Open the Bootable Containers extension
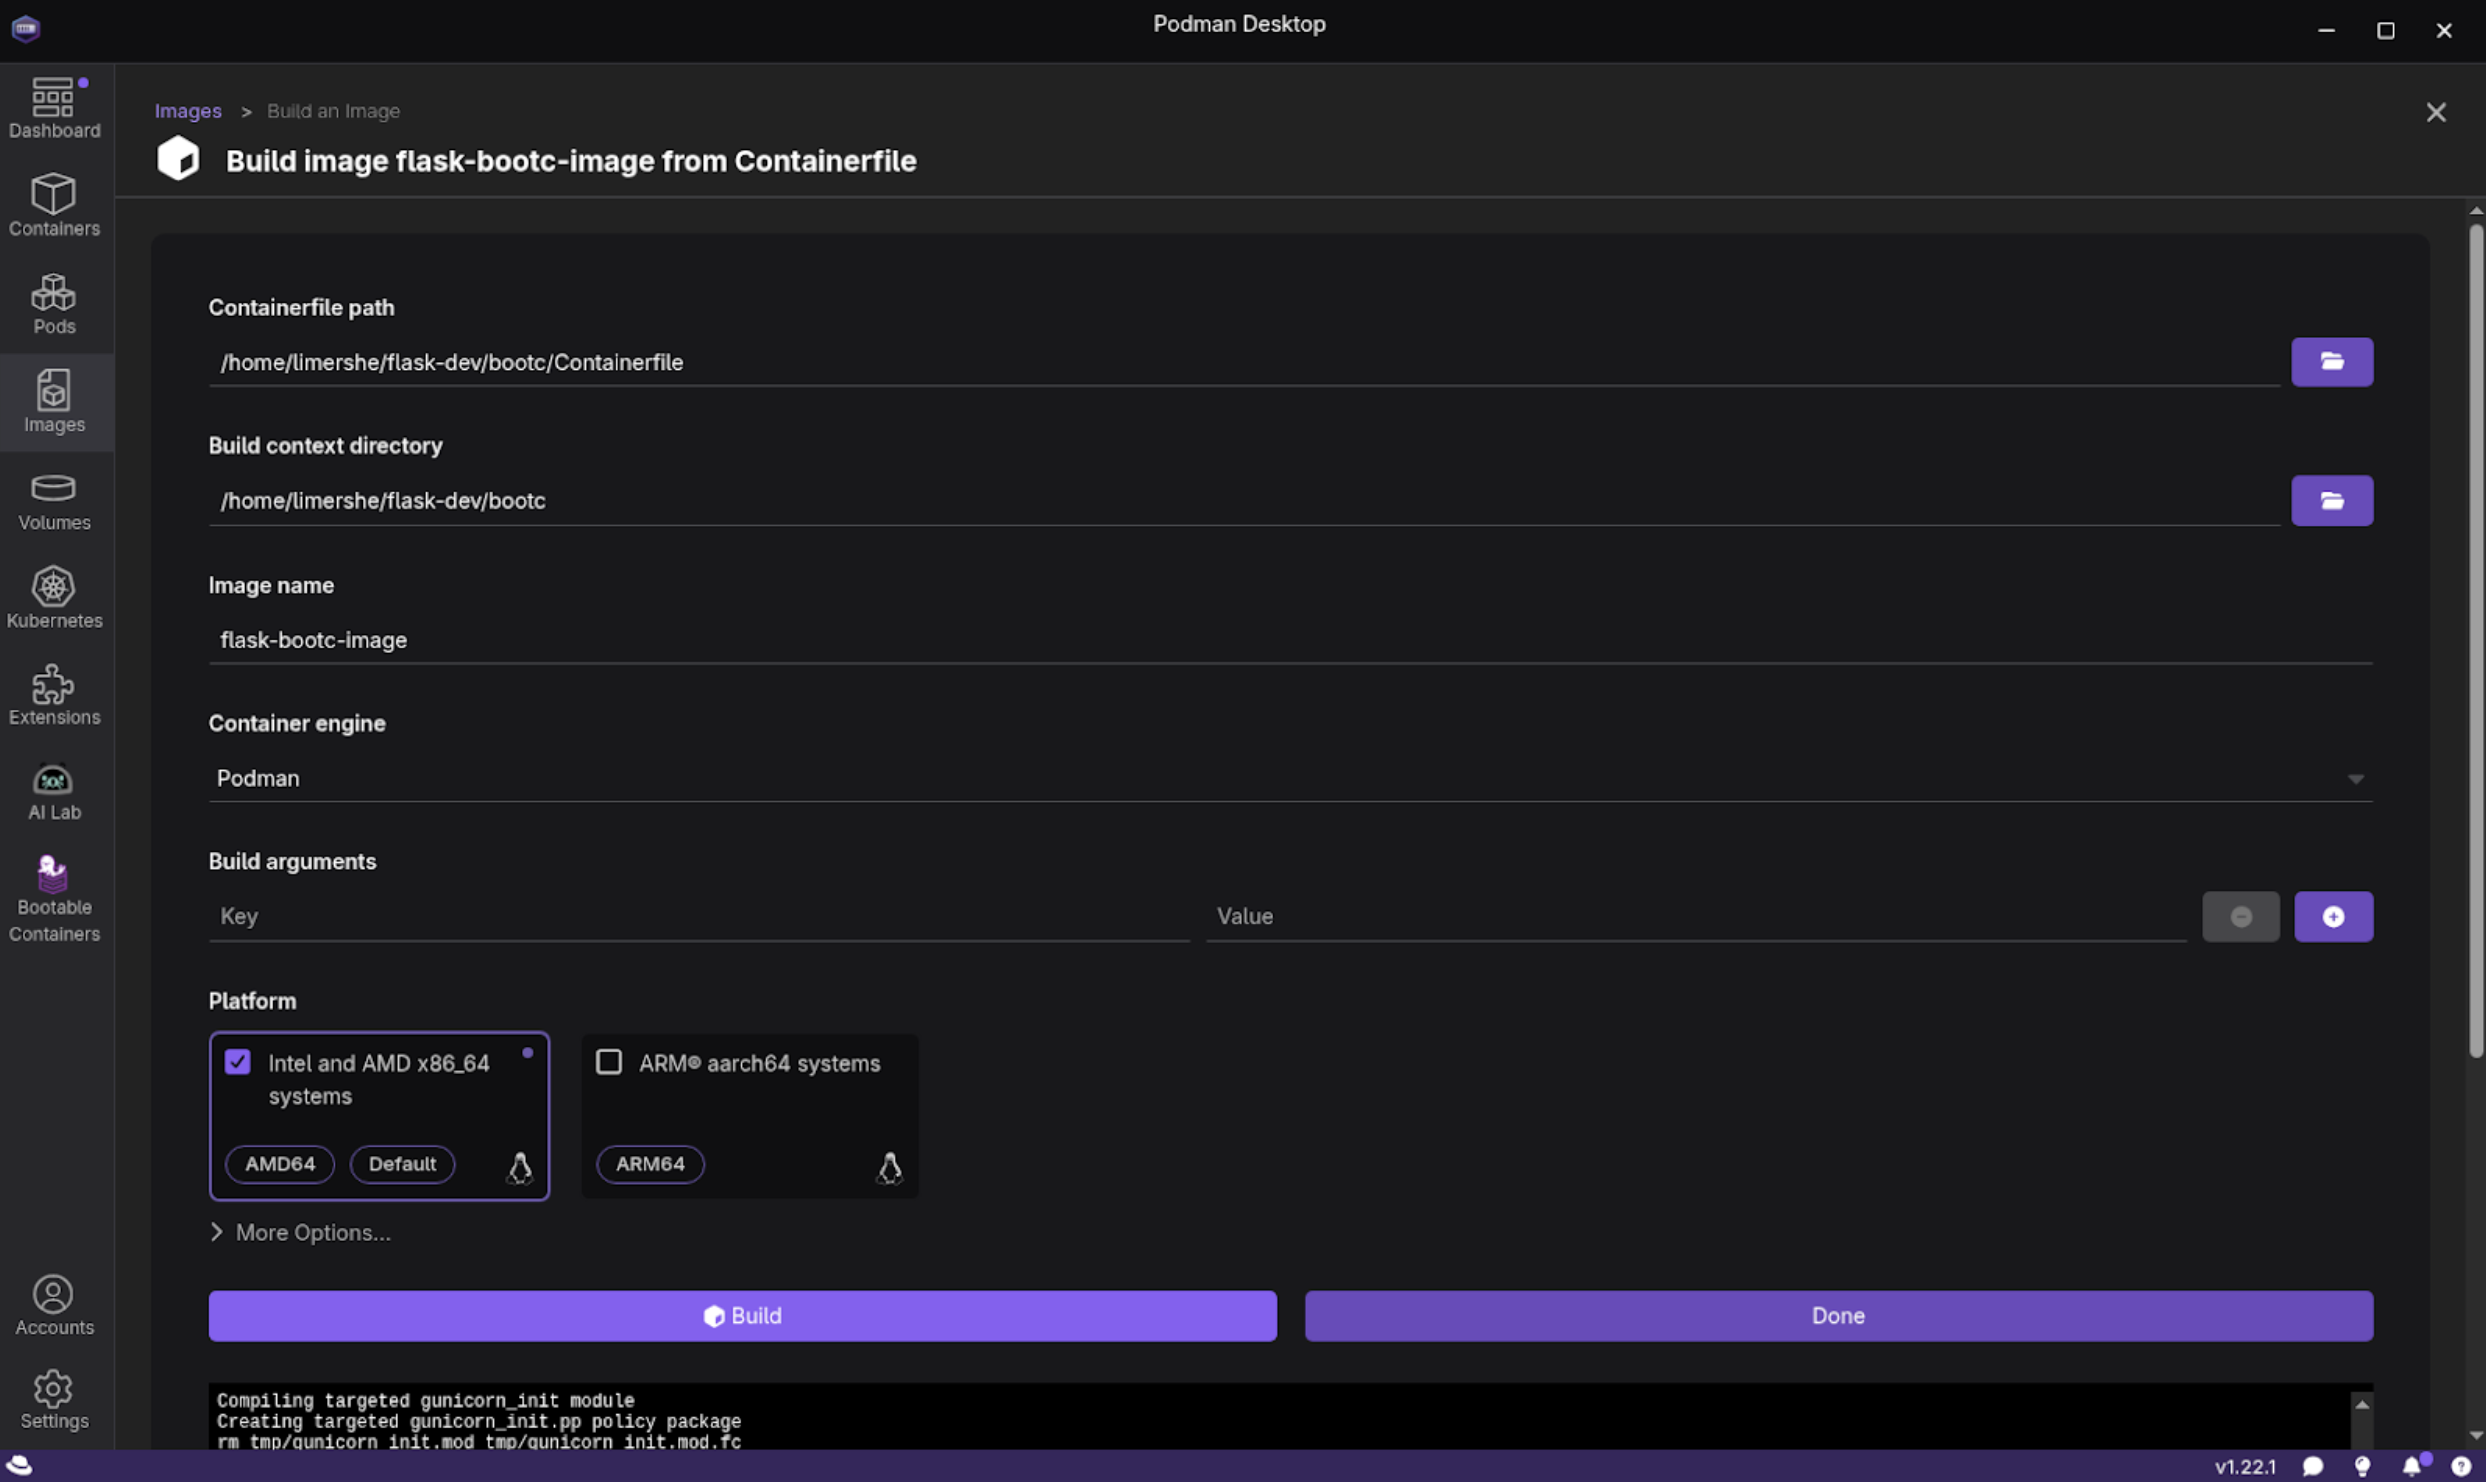Image resolution: width=2486 pixels, height=1482 pixels. (x=54, y=898)
